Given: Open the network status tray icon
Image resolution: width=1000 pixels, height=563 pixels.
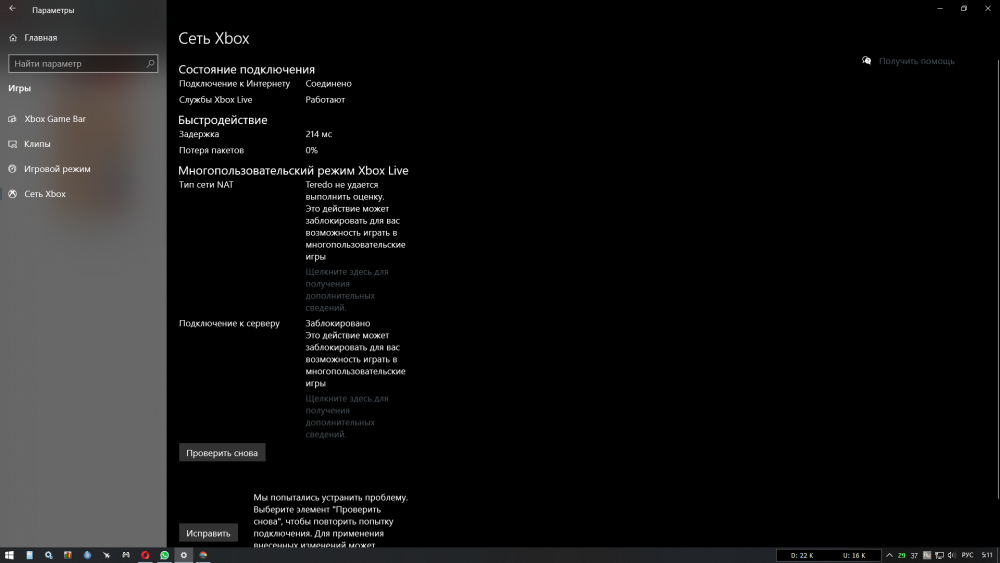Looking at the screenshot, I should click(939, 555).
